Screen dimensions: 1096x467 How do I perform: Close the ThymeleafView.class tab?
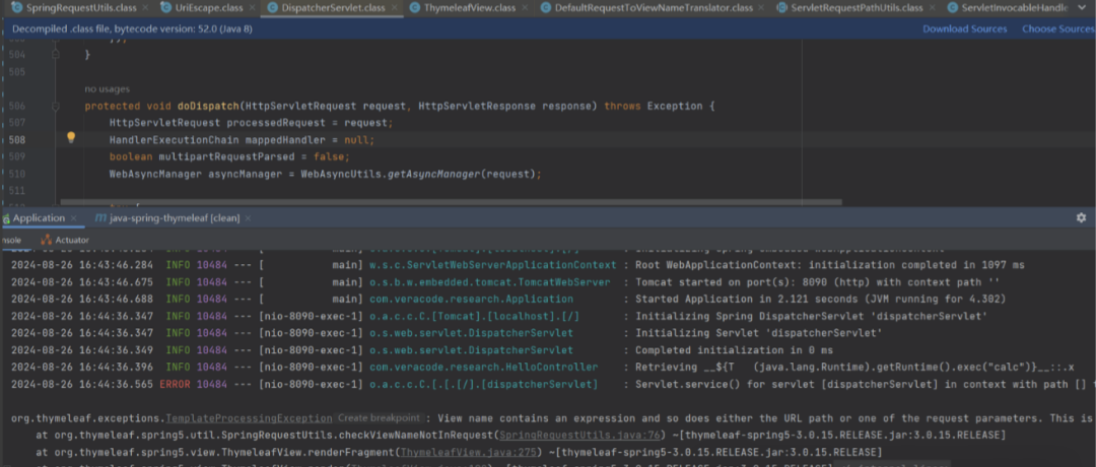coord(526,8)
